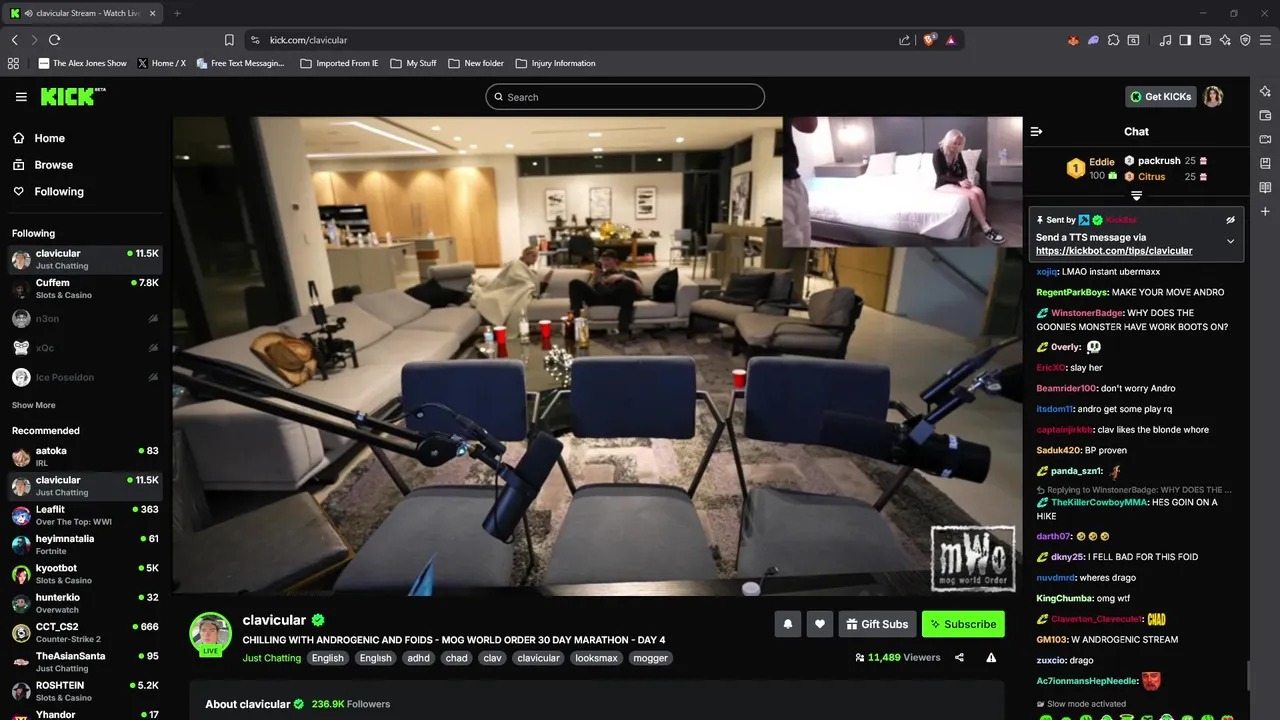Viewport: 1280px width, 720px height.
Task: Open the Cuffem channel in Following list
Action: click(85, 289)
